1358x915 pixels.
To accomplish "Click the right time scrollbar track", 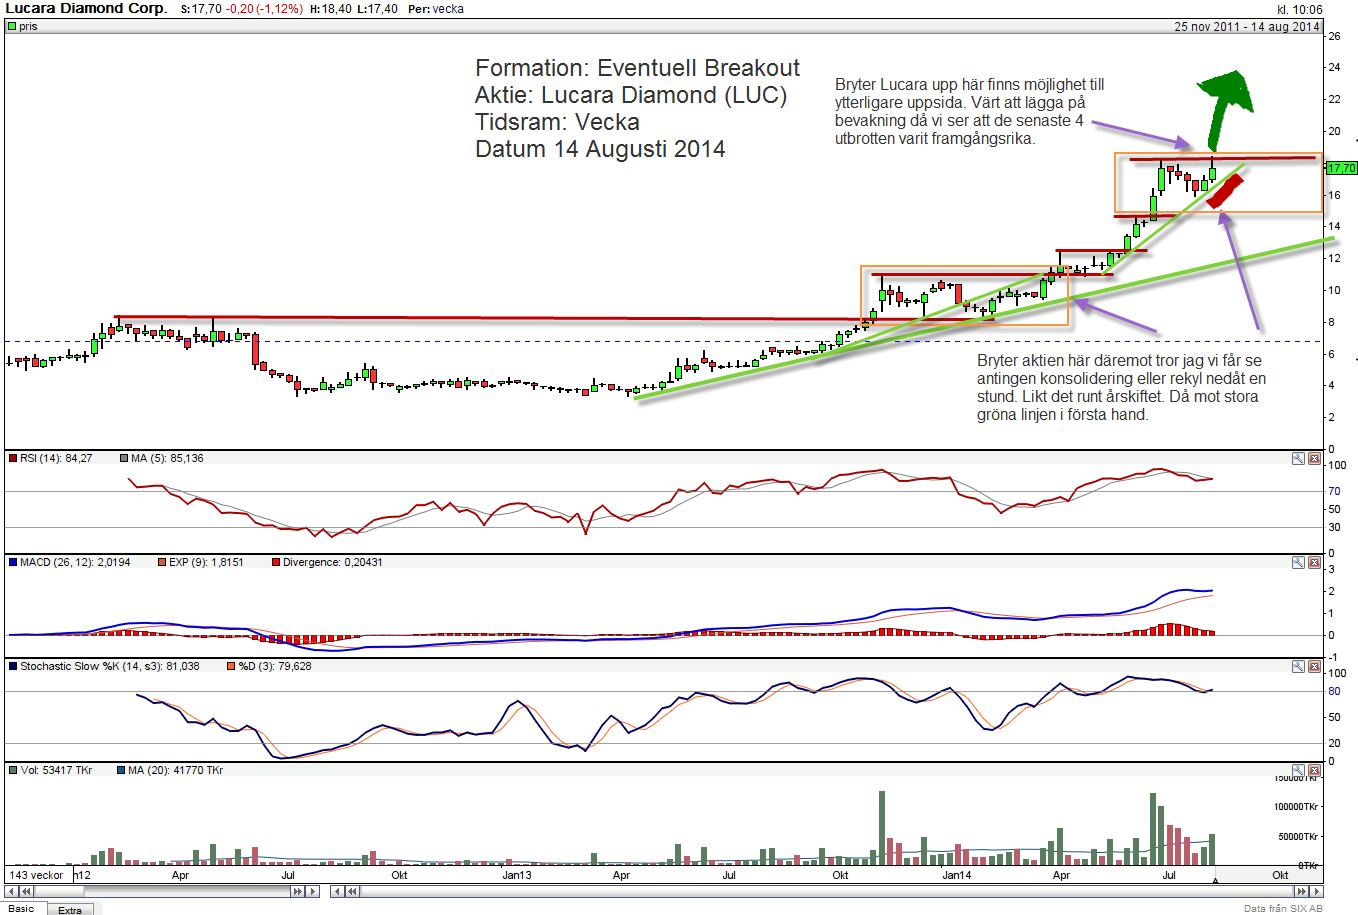I will click(827, 892).
